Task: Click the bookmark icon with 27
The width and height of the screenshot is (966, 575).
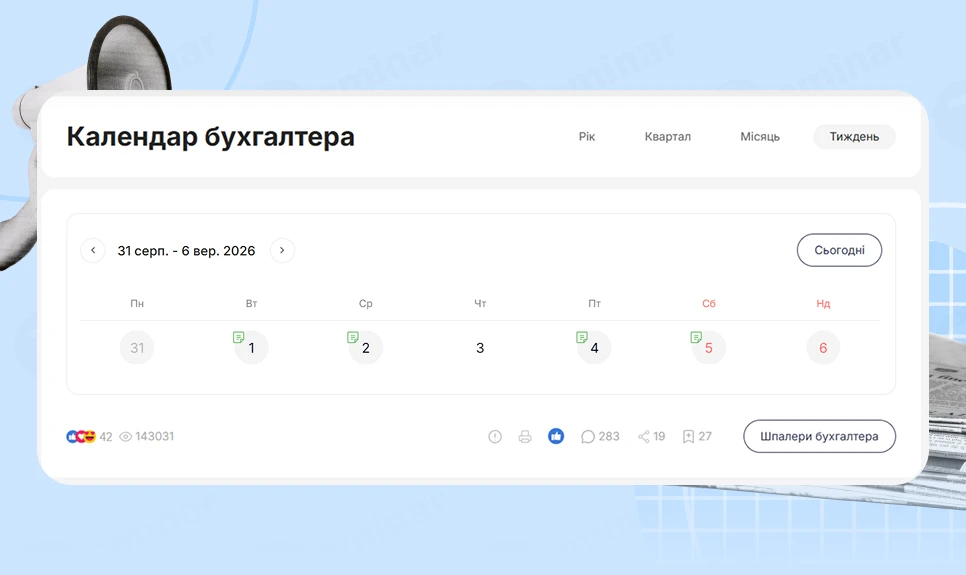Action: pos(688,436)
